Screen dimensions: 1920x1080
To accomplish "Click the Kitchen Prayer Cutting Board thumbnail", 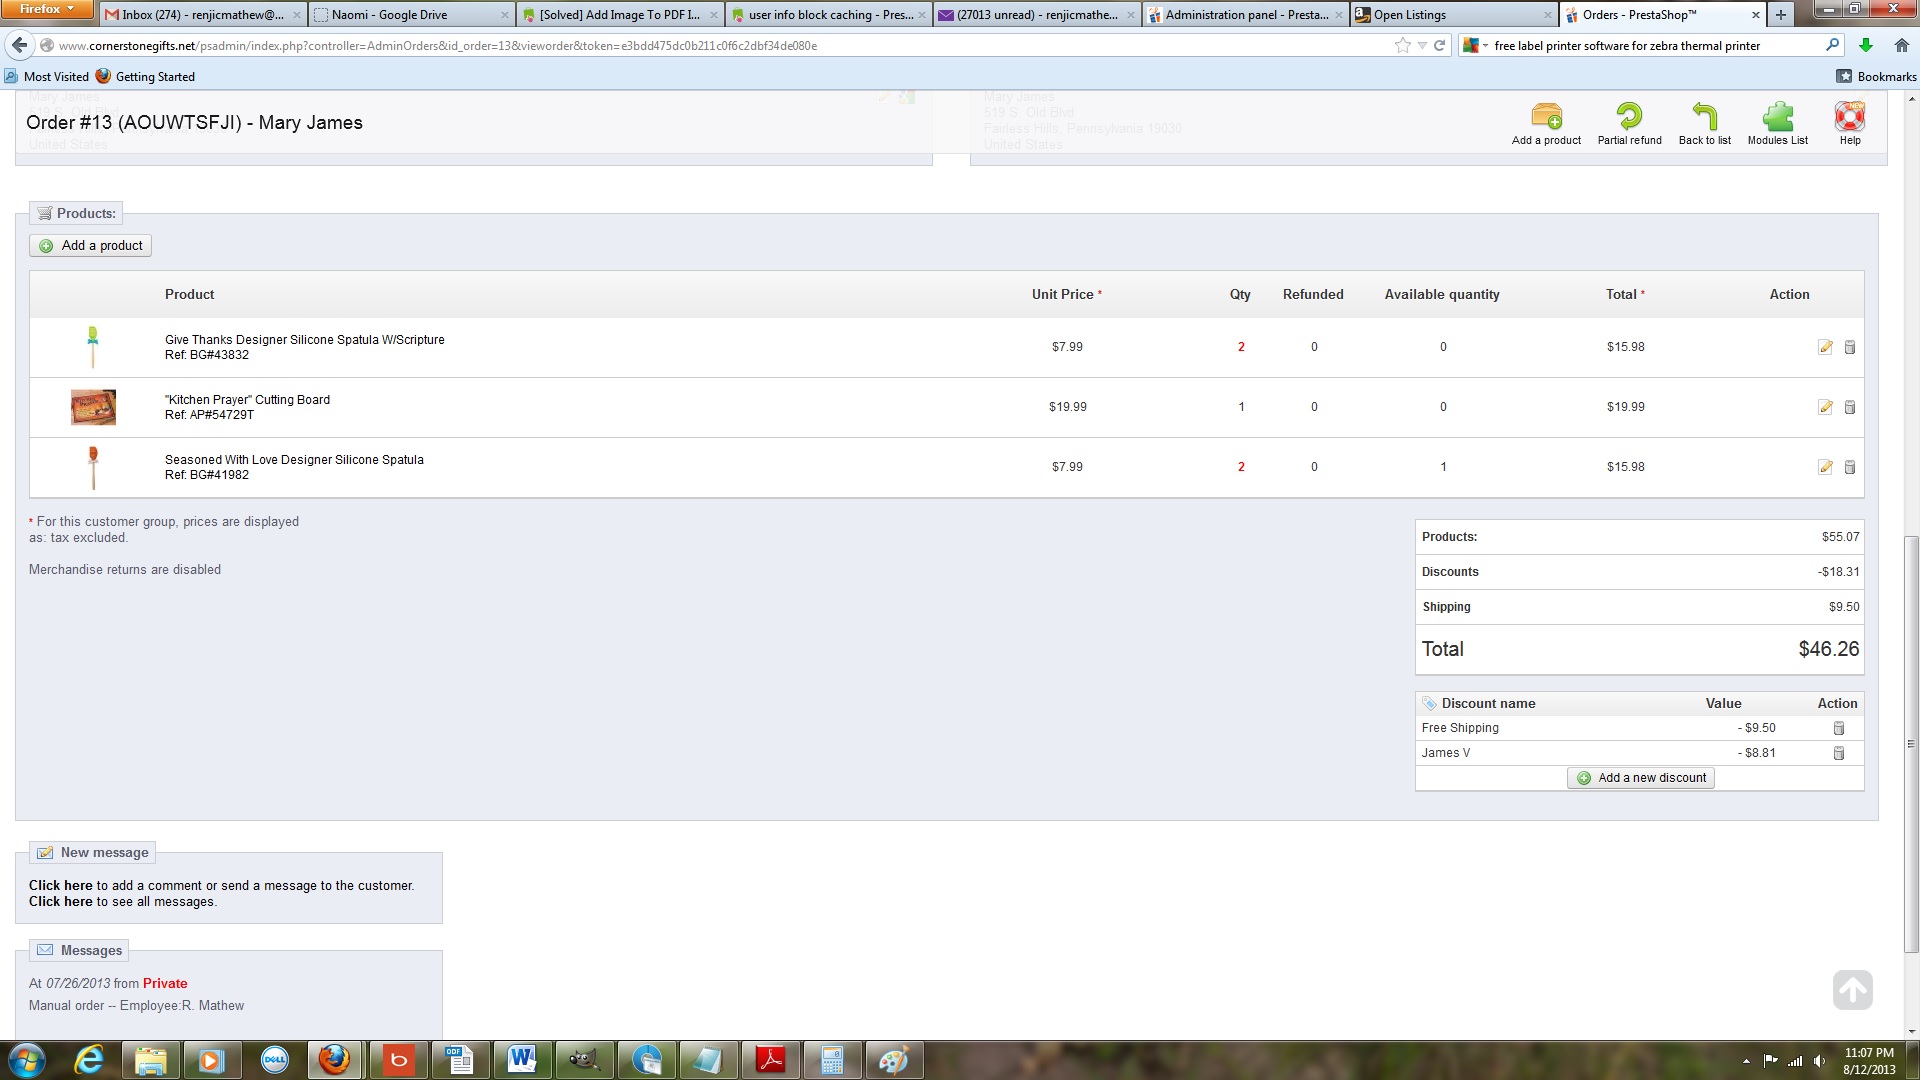I will click(x=93, y=407).
